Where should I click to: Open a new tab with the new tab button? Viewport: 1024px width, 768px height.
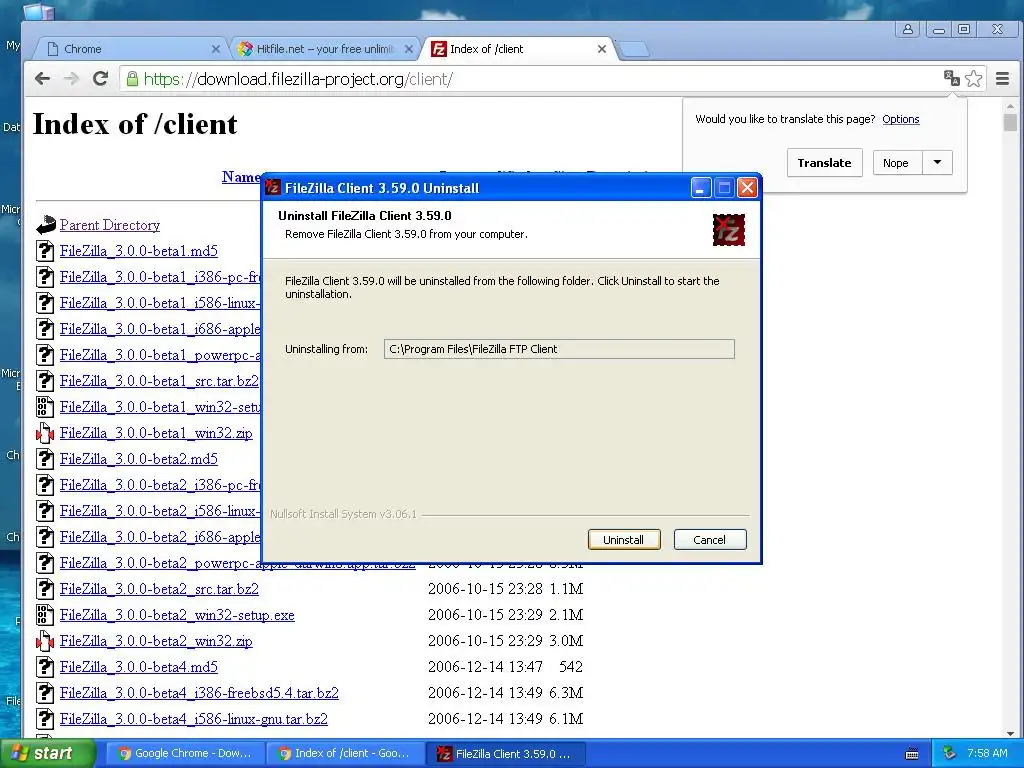point(632,49)
